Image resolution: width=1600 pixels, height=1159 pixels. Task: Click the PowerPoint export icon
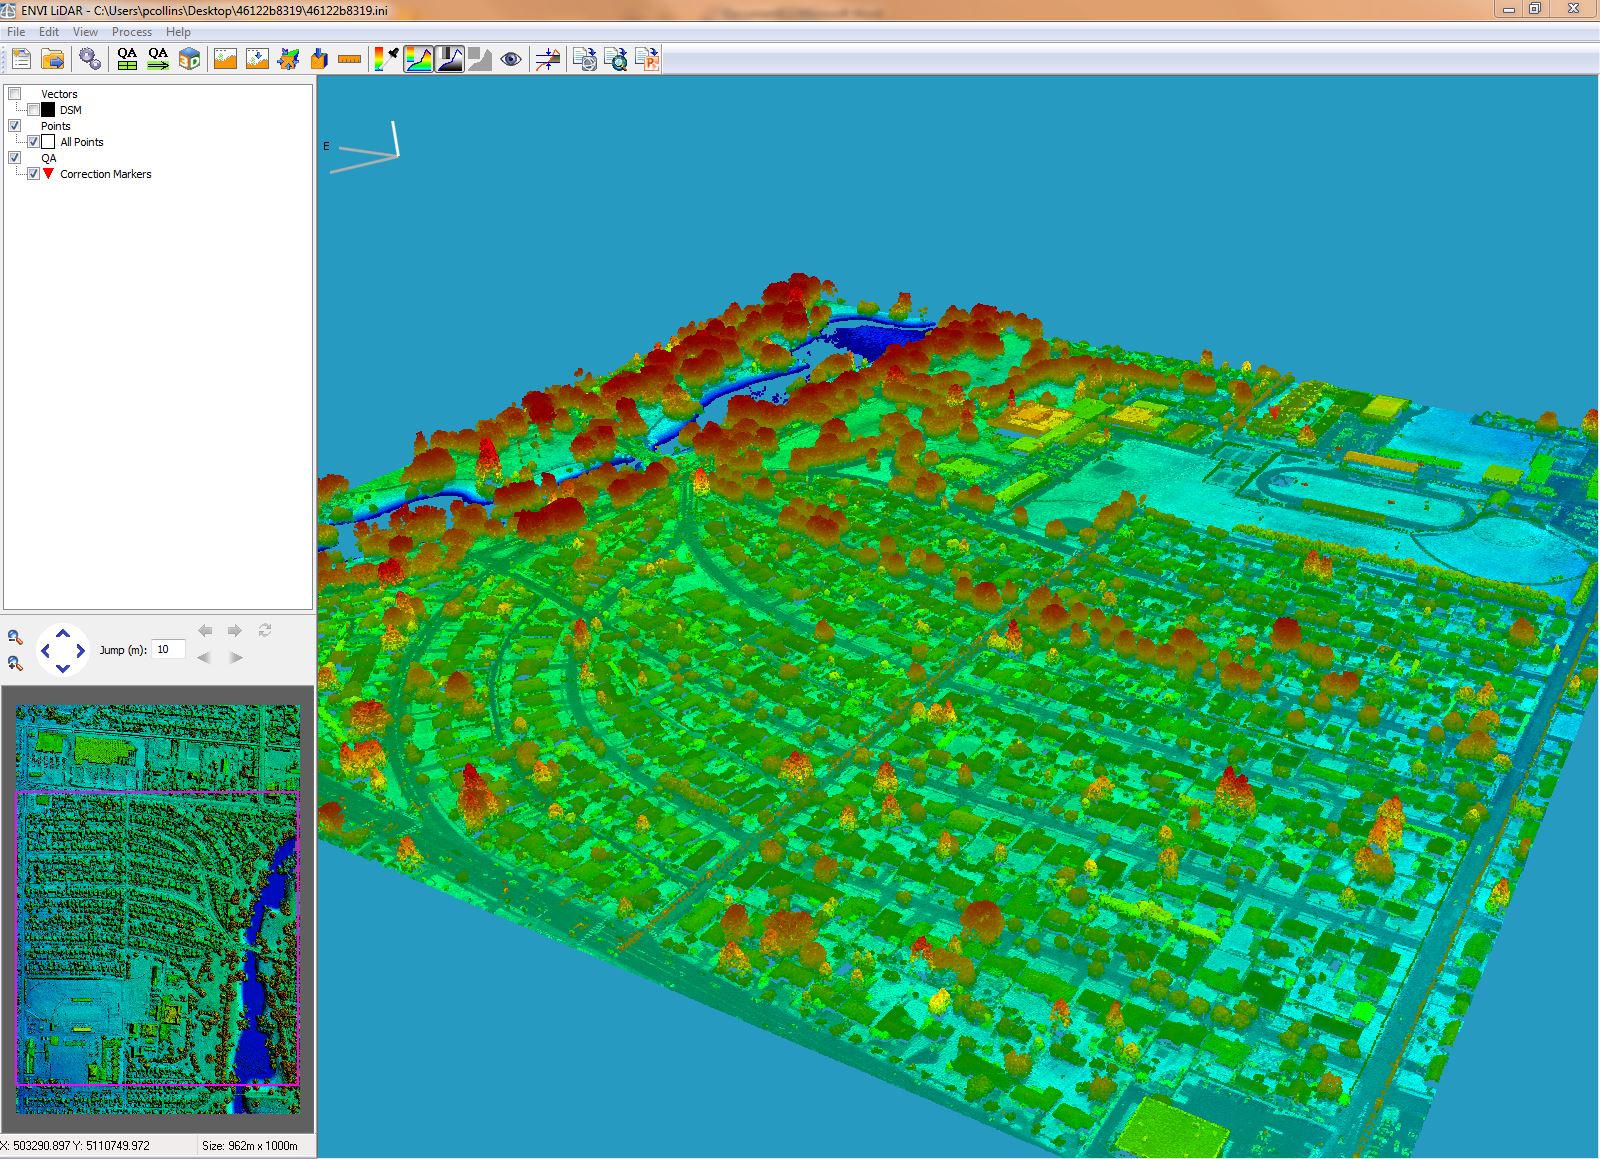tap(648, 59)
